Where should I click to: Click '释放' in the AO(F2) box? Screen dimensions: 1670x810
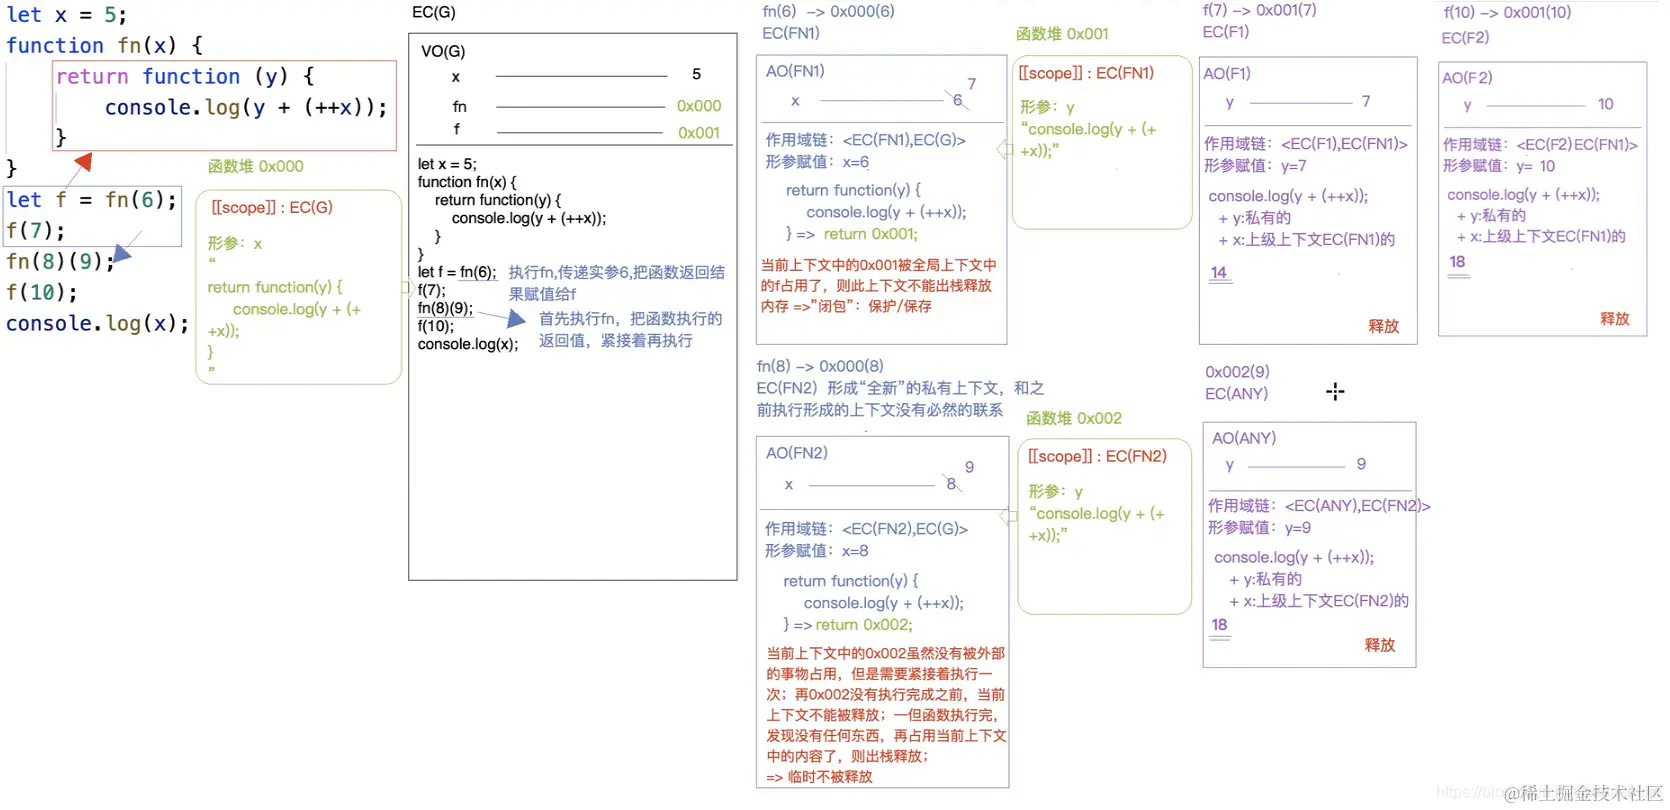coord(1615,319)
